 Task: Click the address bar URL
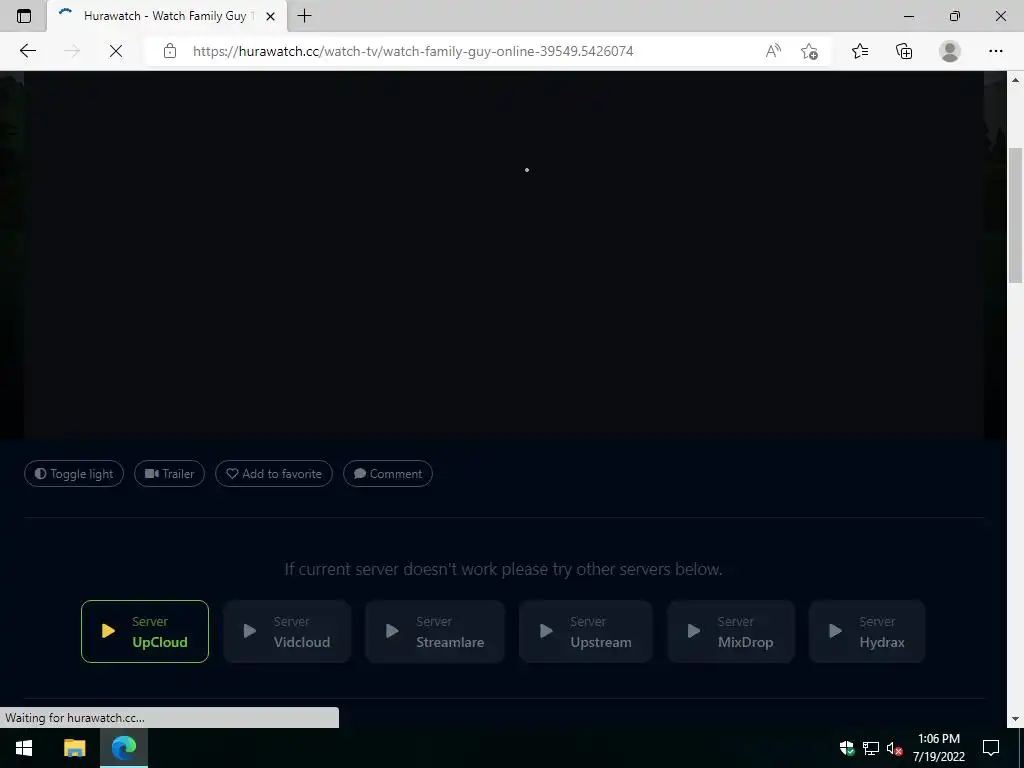point(413,51)
